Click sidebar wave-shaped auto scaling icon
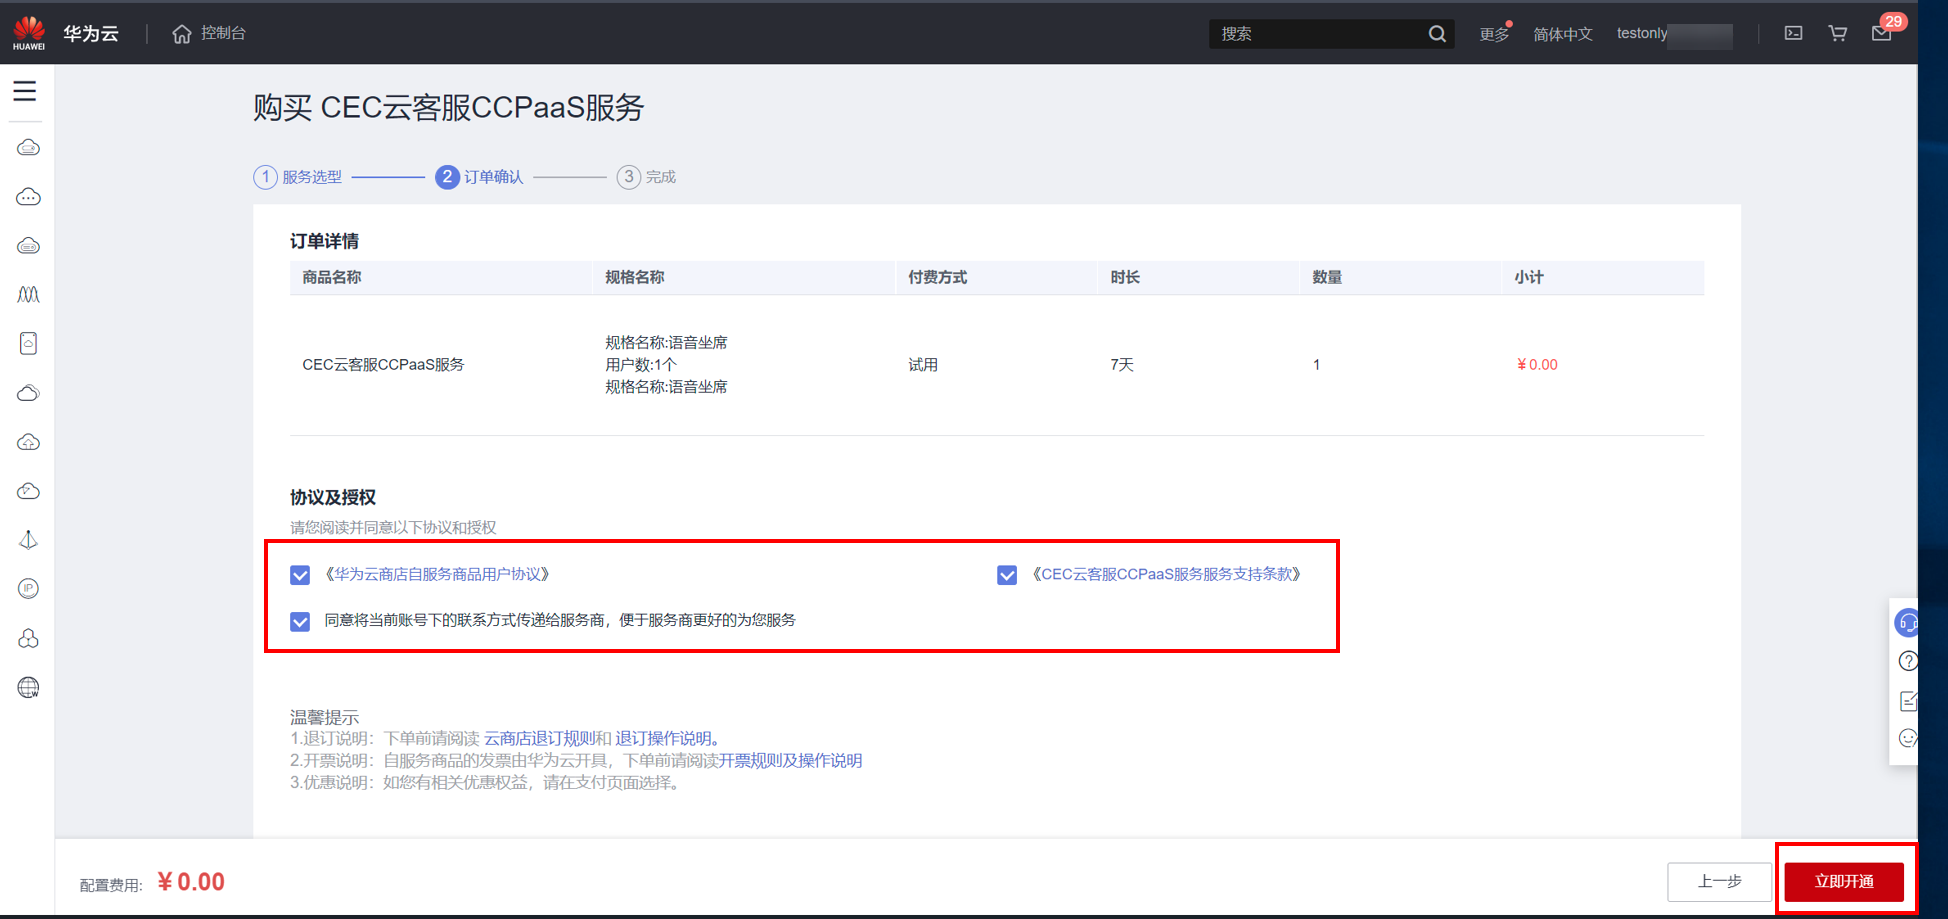 (x=29, y=295)
